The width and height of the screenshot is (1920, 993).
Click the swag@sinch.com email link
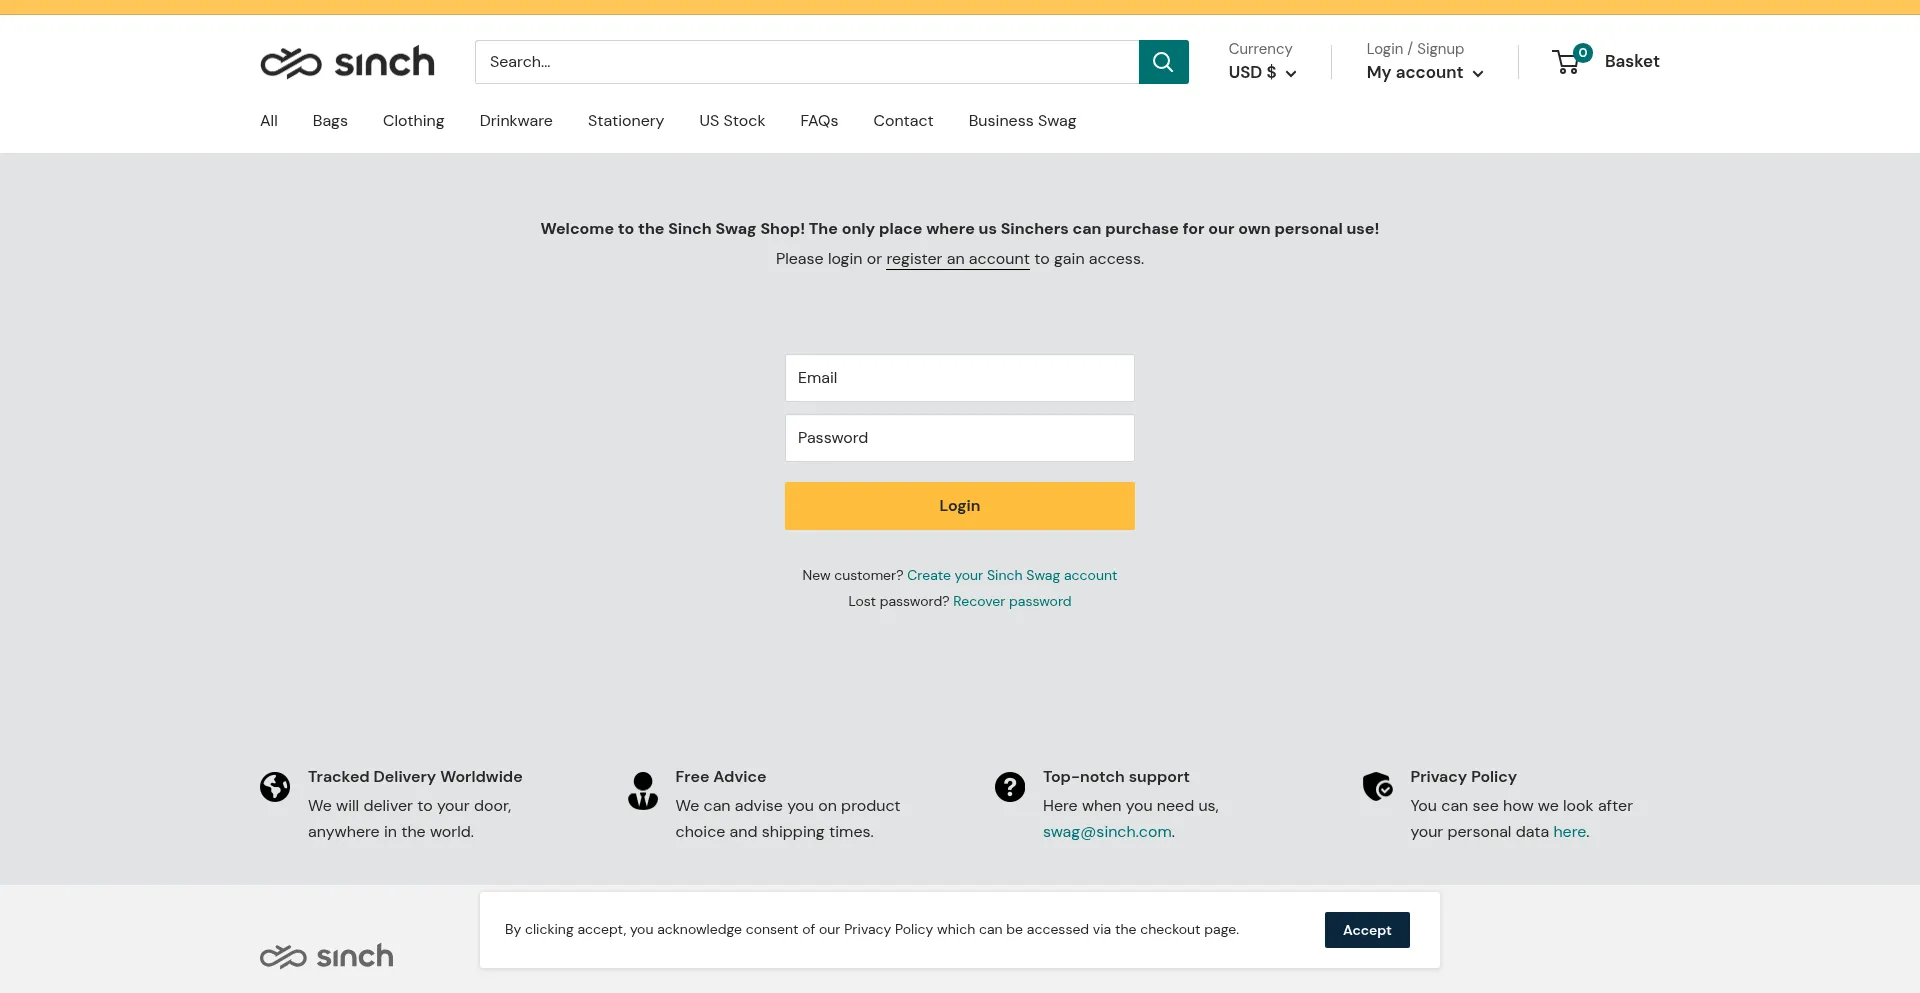(x=1106, y=832)
